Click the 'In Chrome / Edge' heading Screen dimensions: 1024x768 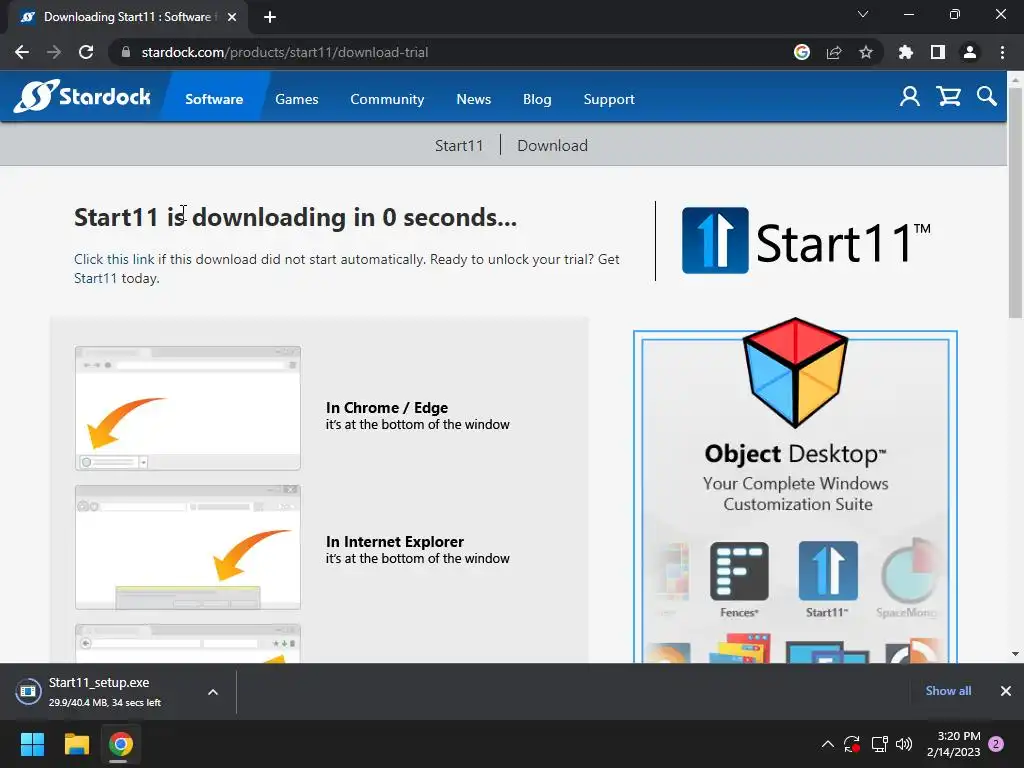(387, 408)
